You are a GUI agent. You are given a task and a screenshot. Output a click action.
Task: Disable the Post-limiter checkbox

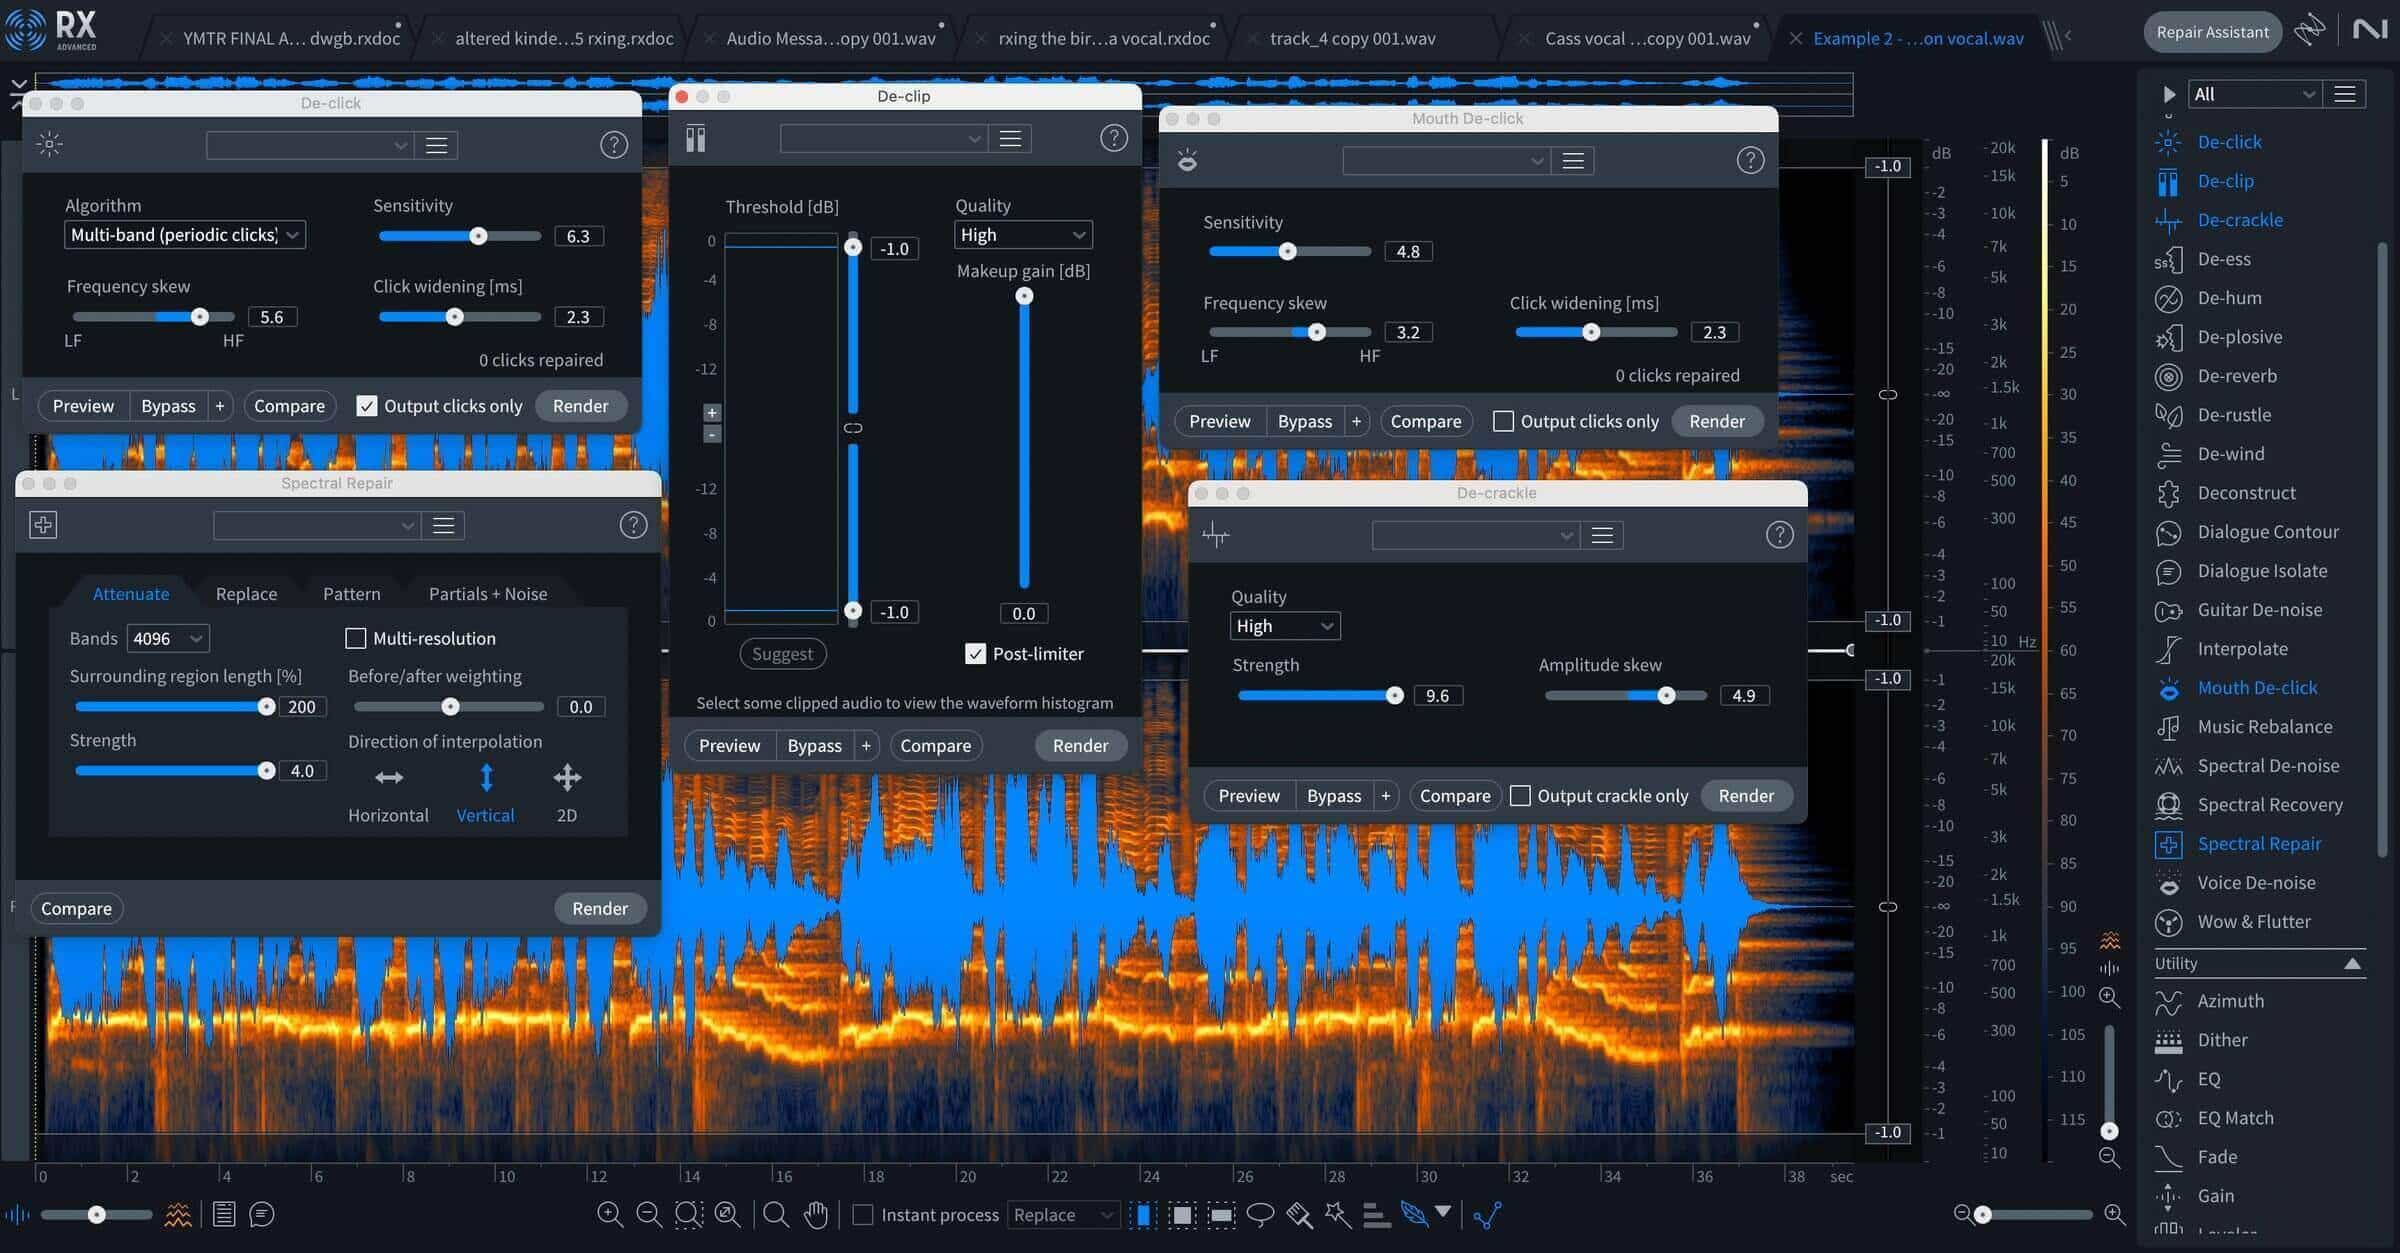[975, 653]
